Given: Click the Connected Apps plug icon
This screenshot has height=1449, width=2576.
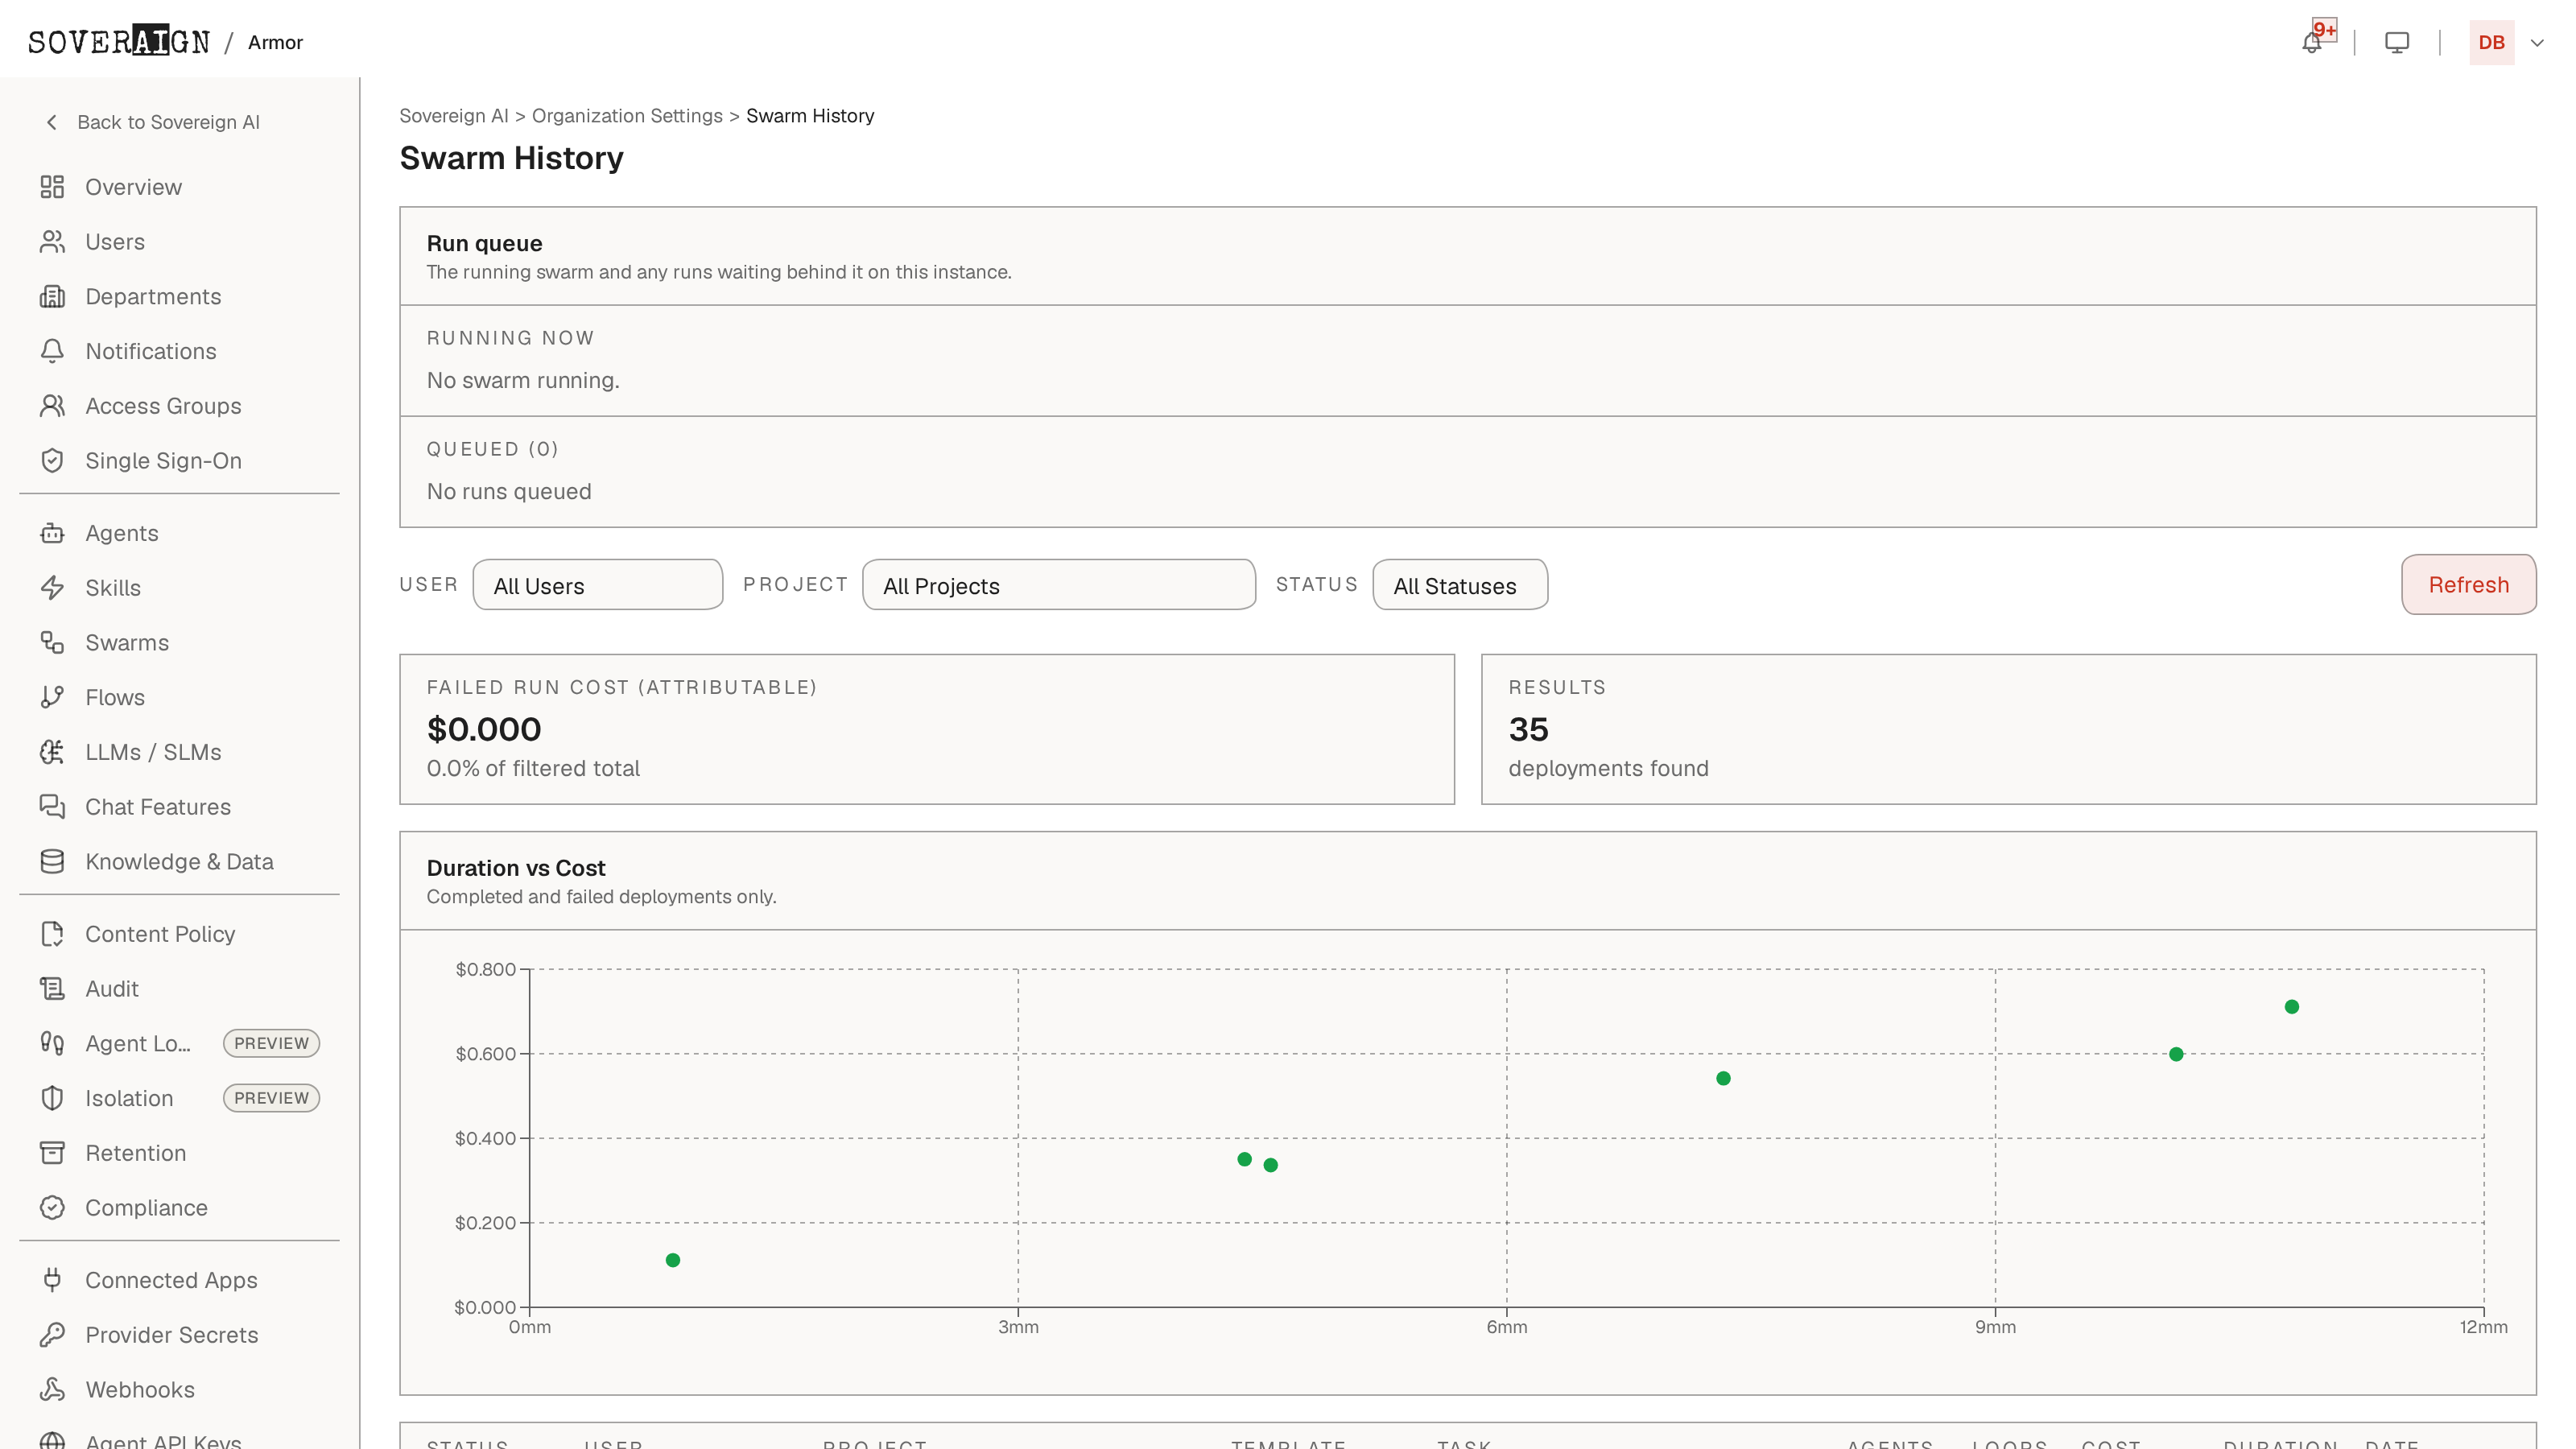Looking at the screenshot, I should tap(52, 1280).
